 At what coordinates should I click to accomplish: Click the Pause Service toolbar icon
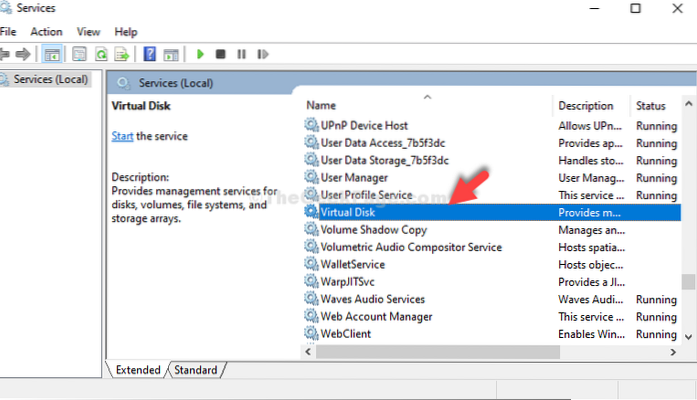coord(241,54)
